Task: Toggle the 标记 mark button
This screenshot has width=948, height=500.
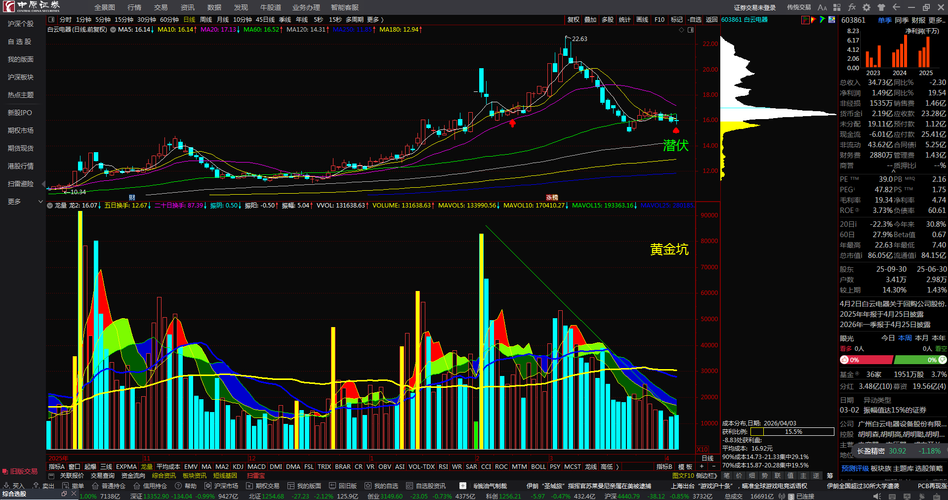Action: point(677,19)
